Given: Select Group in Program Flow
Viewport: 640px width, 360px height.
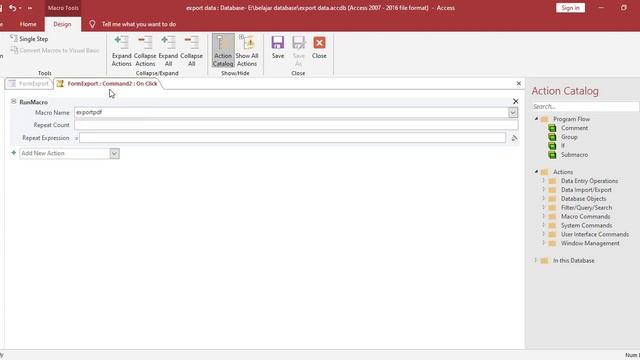Looking at the screenshot, I should tap(569, 137).
